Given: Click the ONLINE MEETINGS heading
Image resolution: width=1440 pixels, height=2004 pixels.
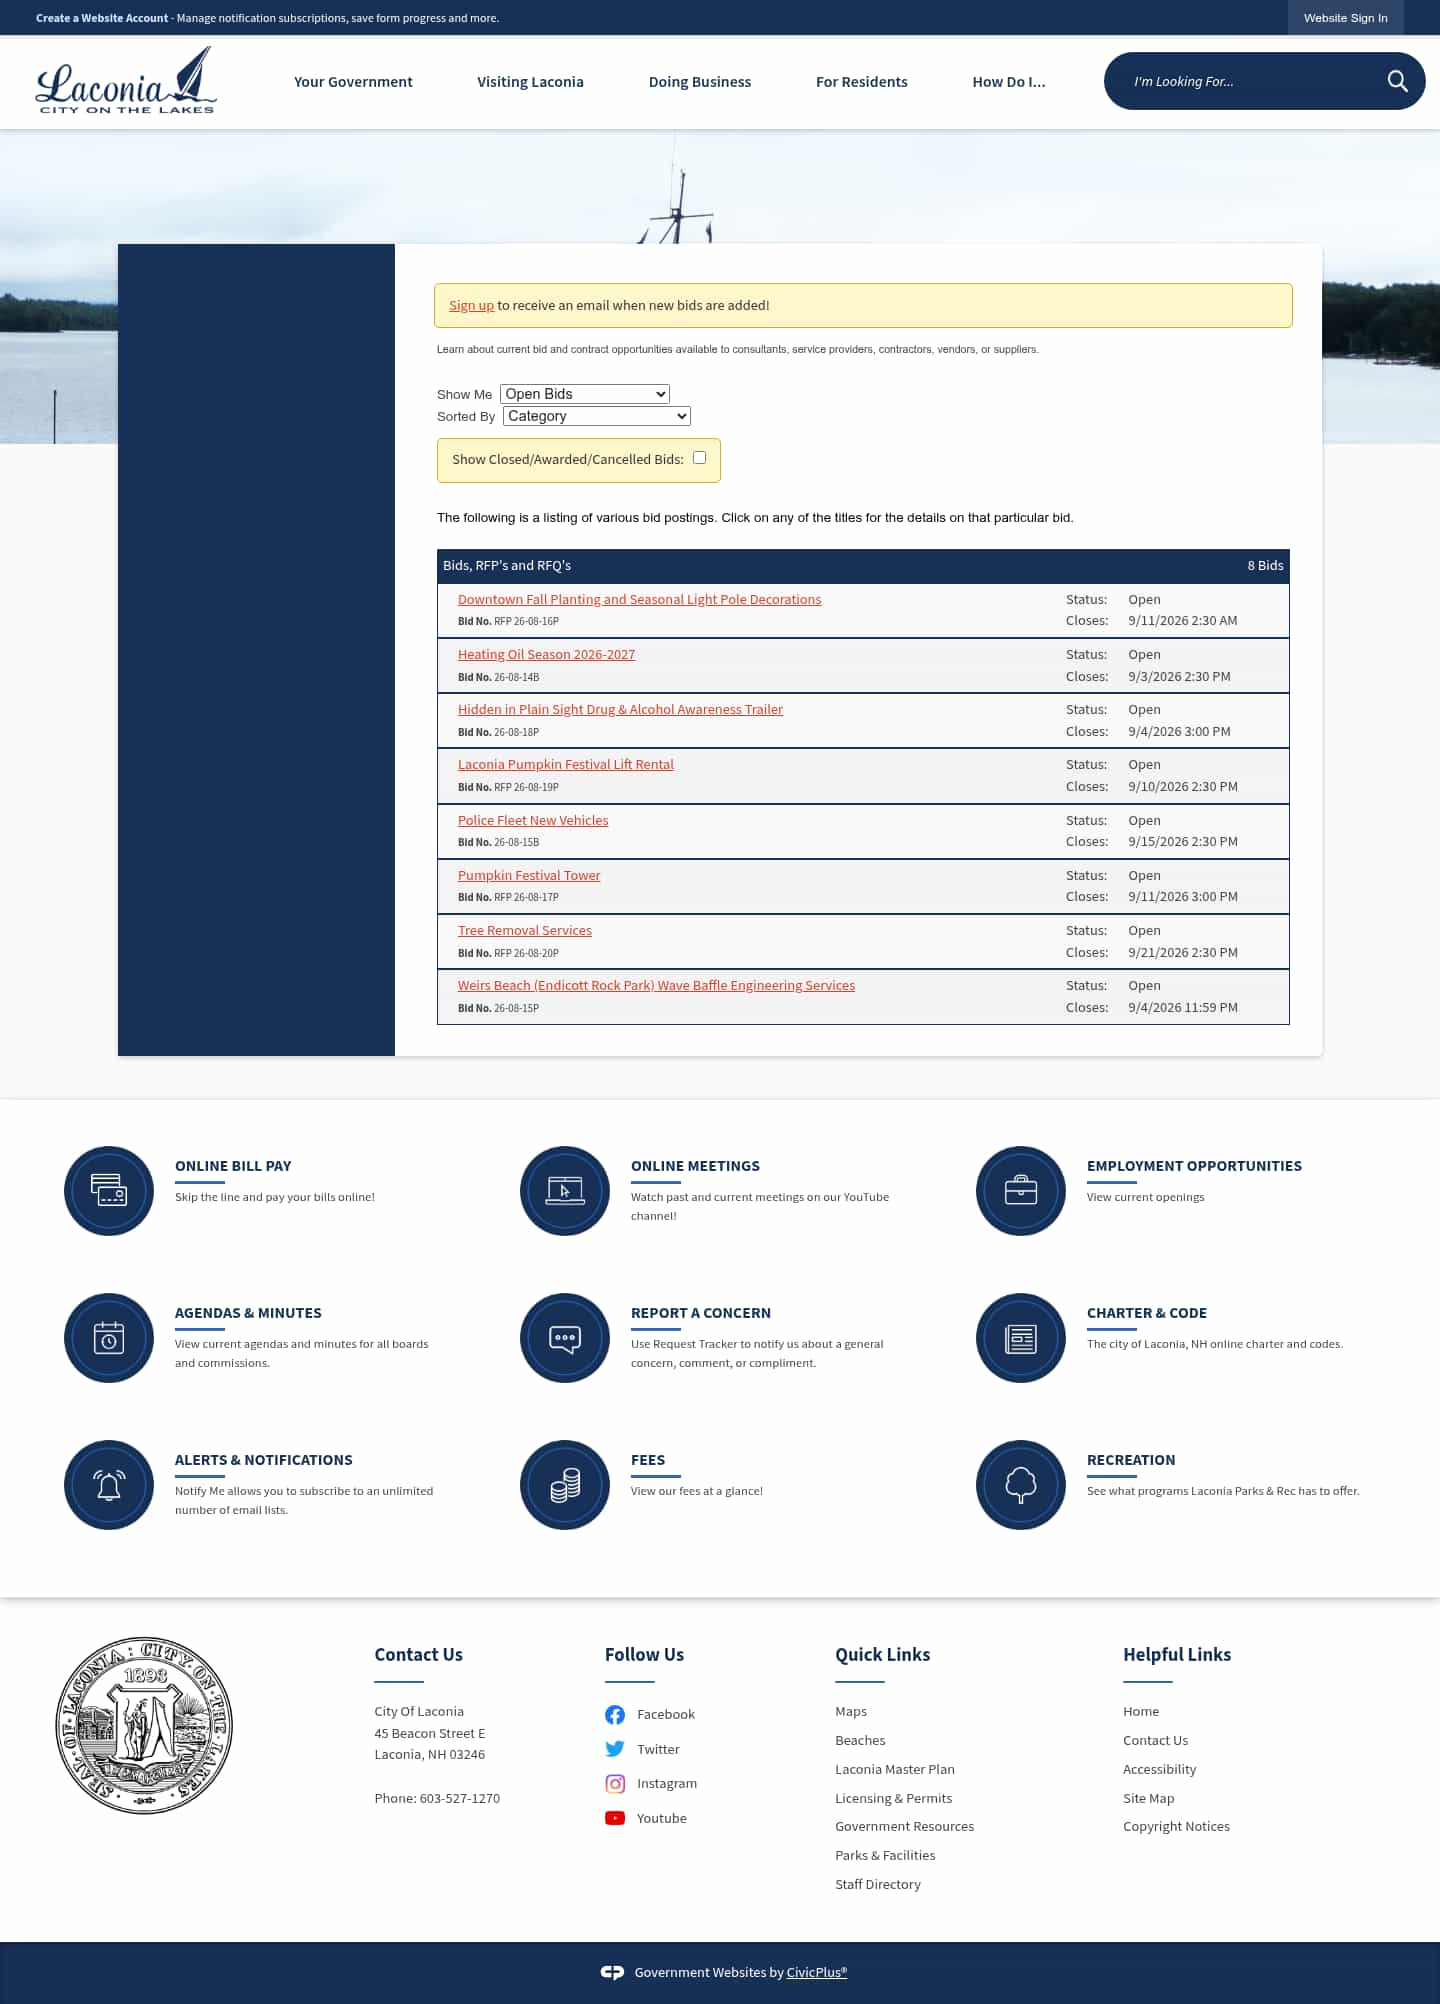Looking at the screenshot, I should click(x=695, y=1166).
